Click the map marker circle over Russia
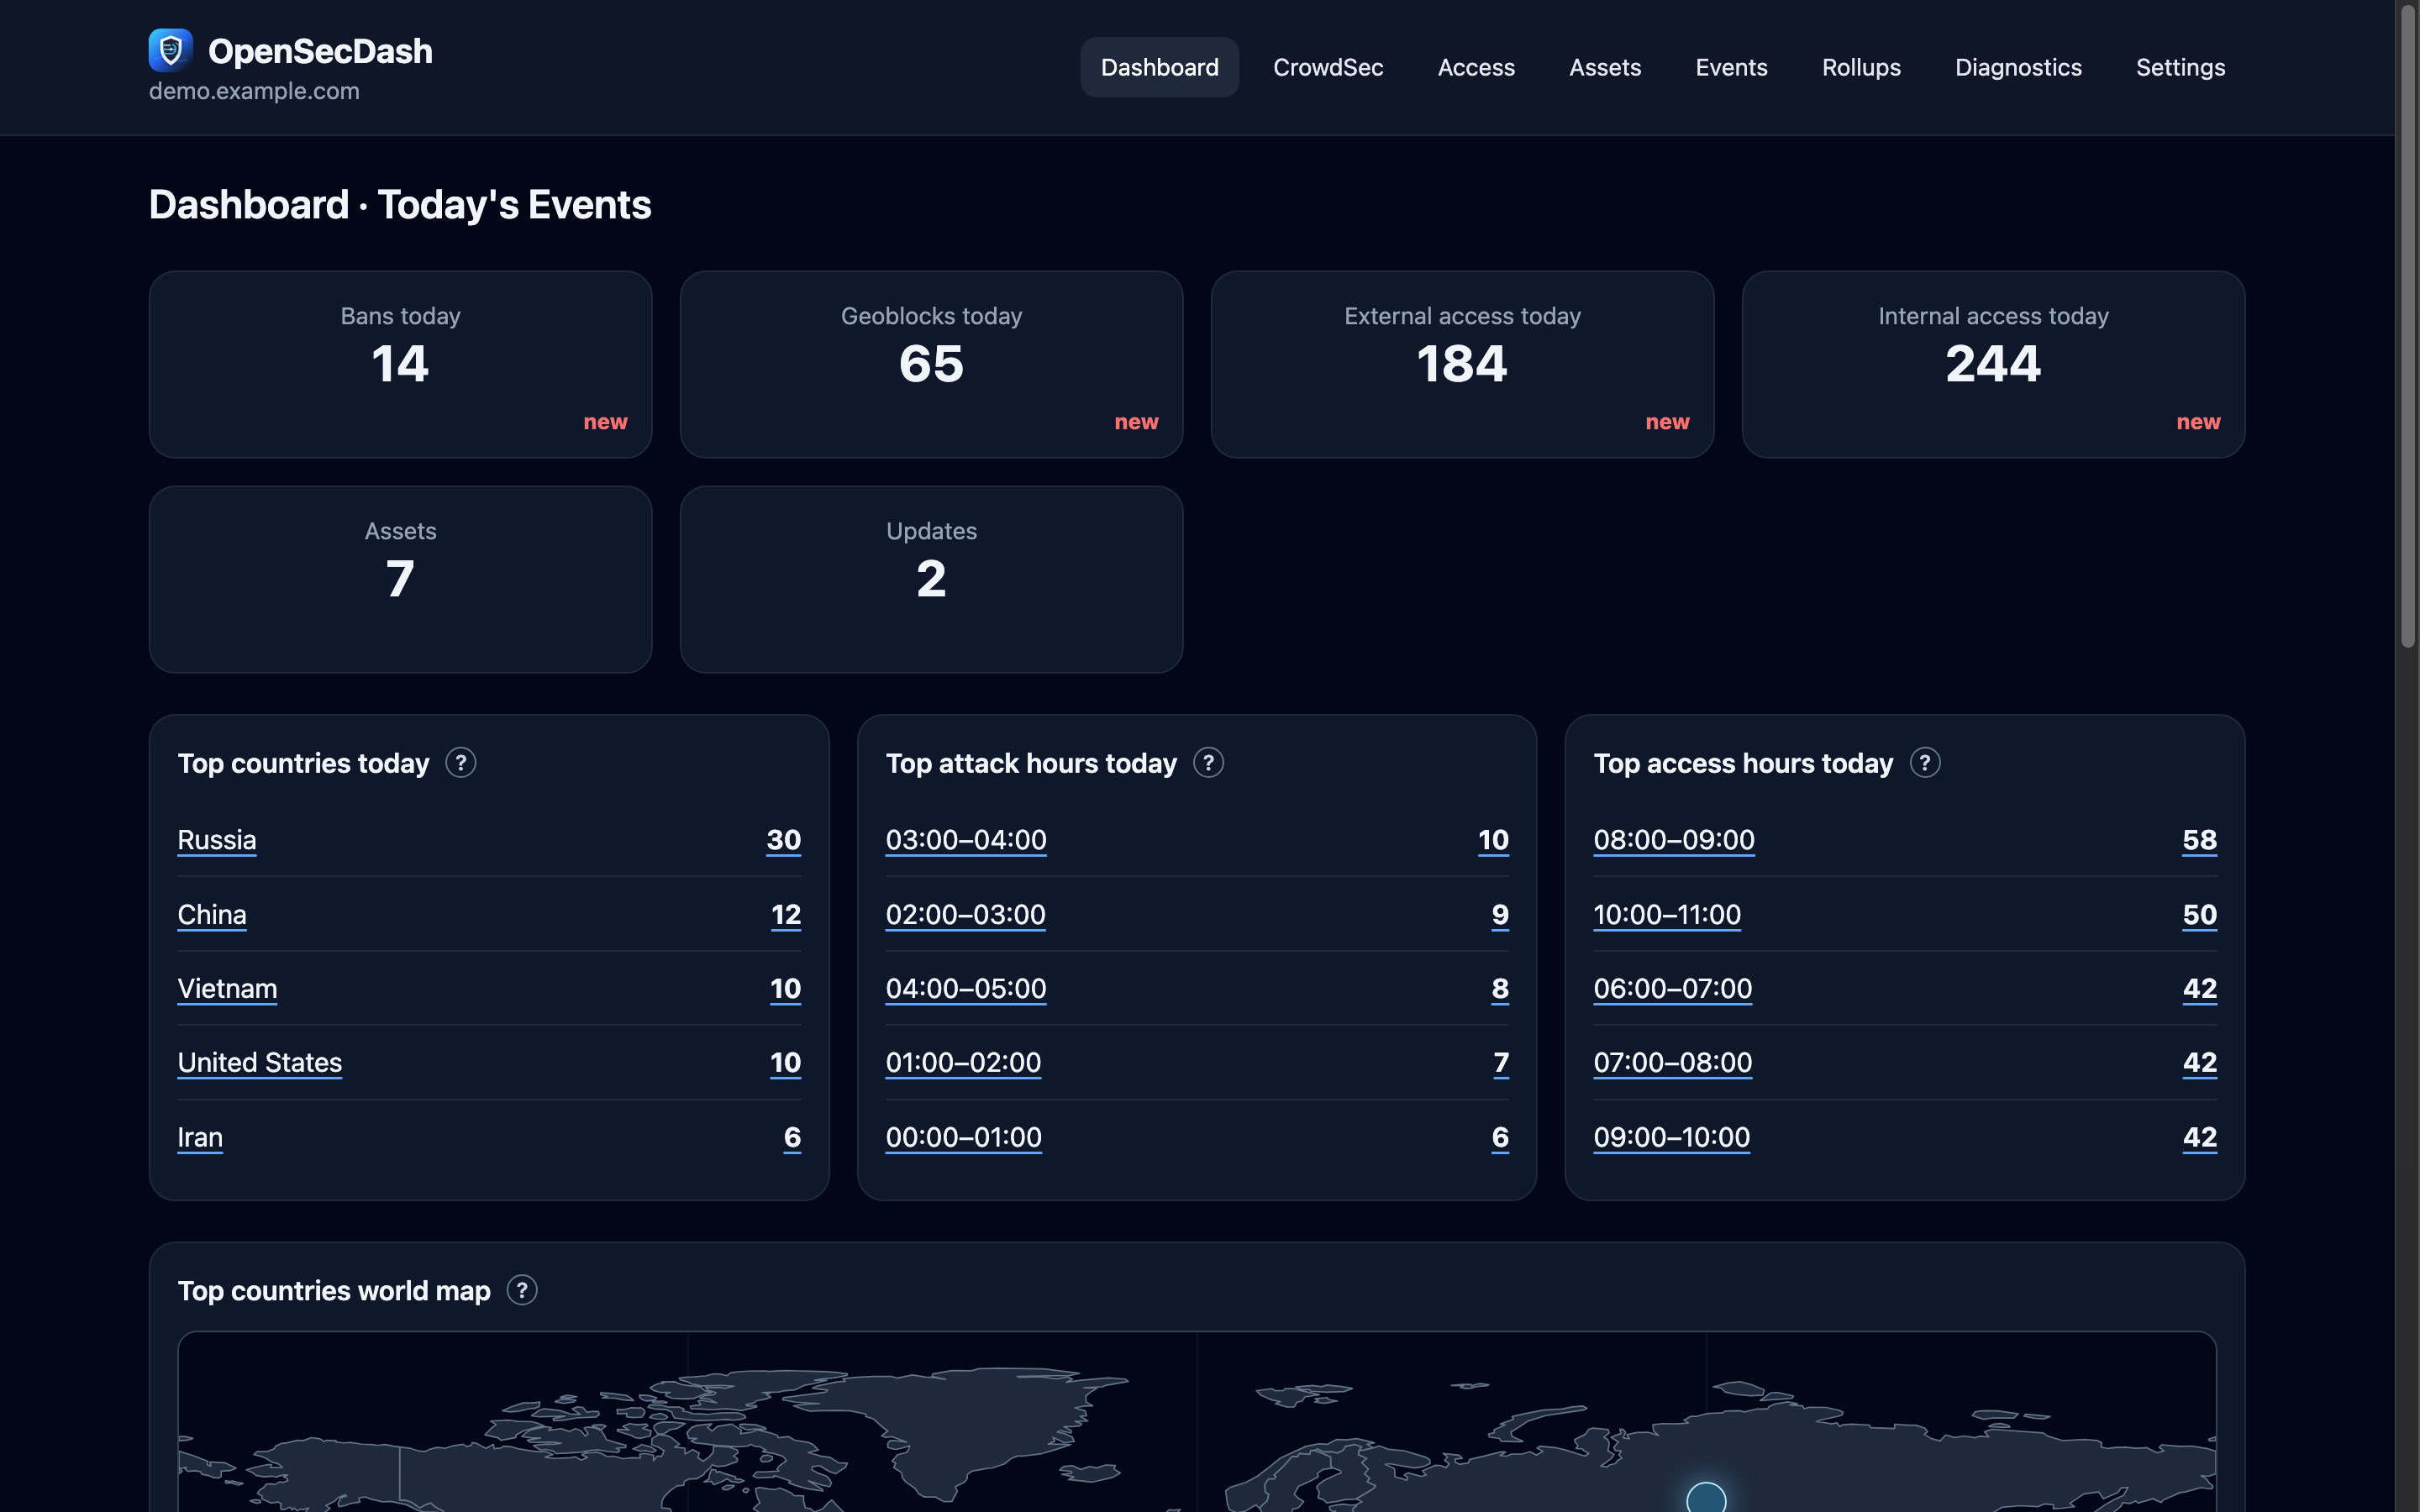 [x=1706, y=1498]
